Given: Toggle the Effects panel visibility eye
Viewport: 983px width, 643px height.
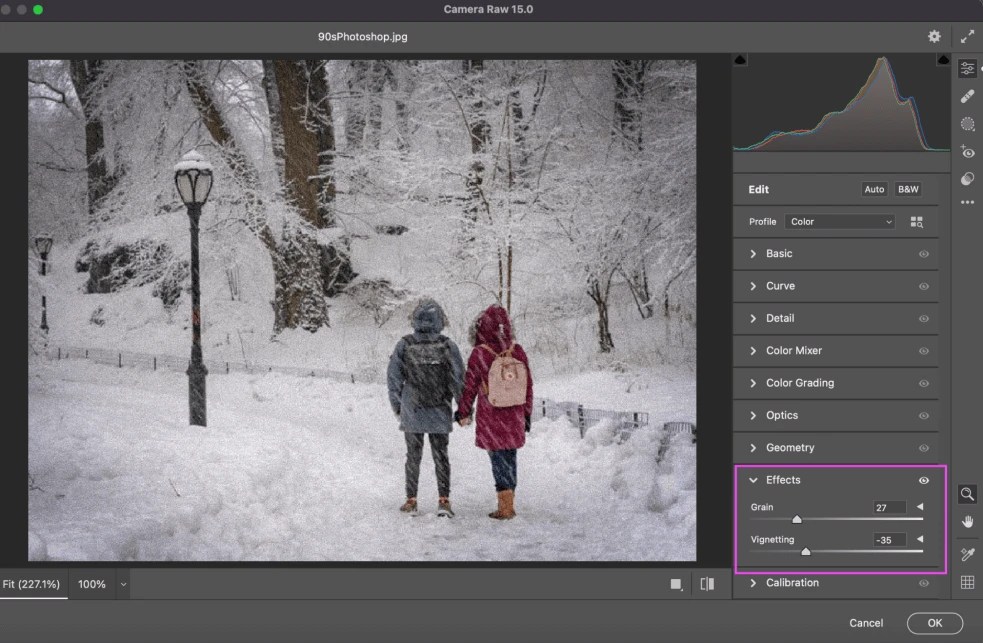Looking at the screenshot, I should 924,480.
